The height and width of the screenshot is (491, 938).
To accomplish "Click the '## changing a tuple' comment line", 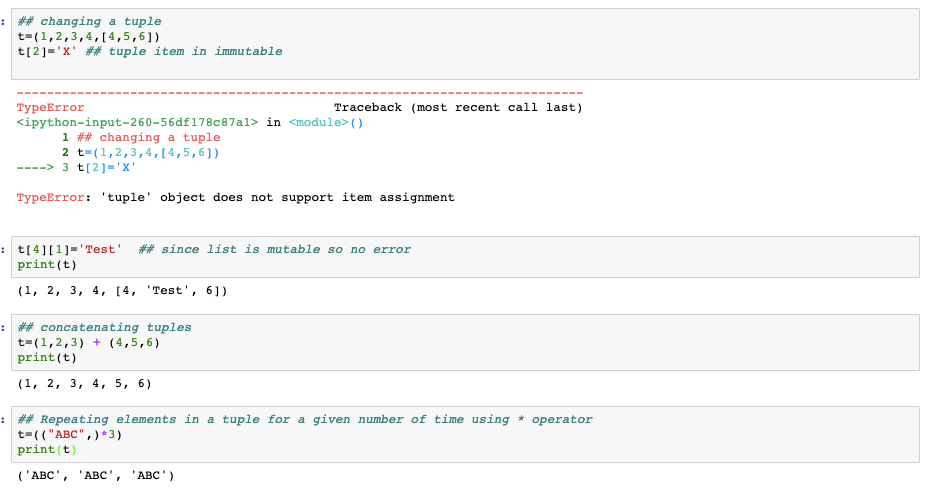I will [89, 22].
